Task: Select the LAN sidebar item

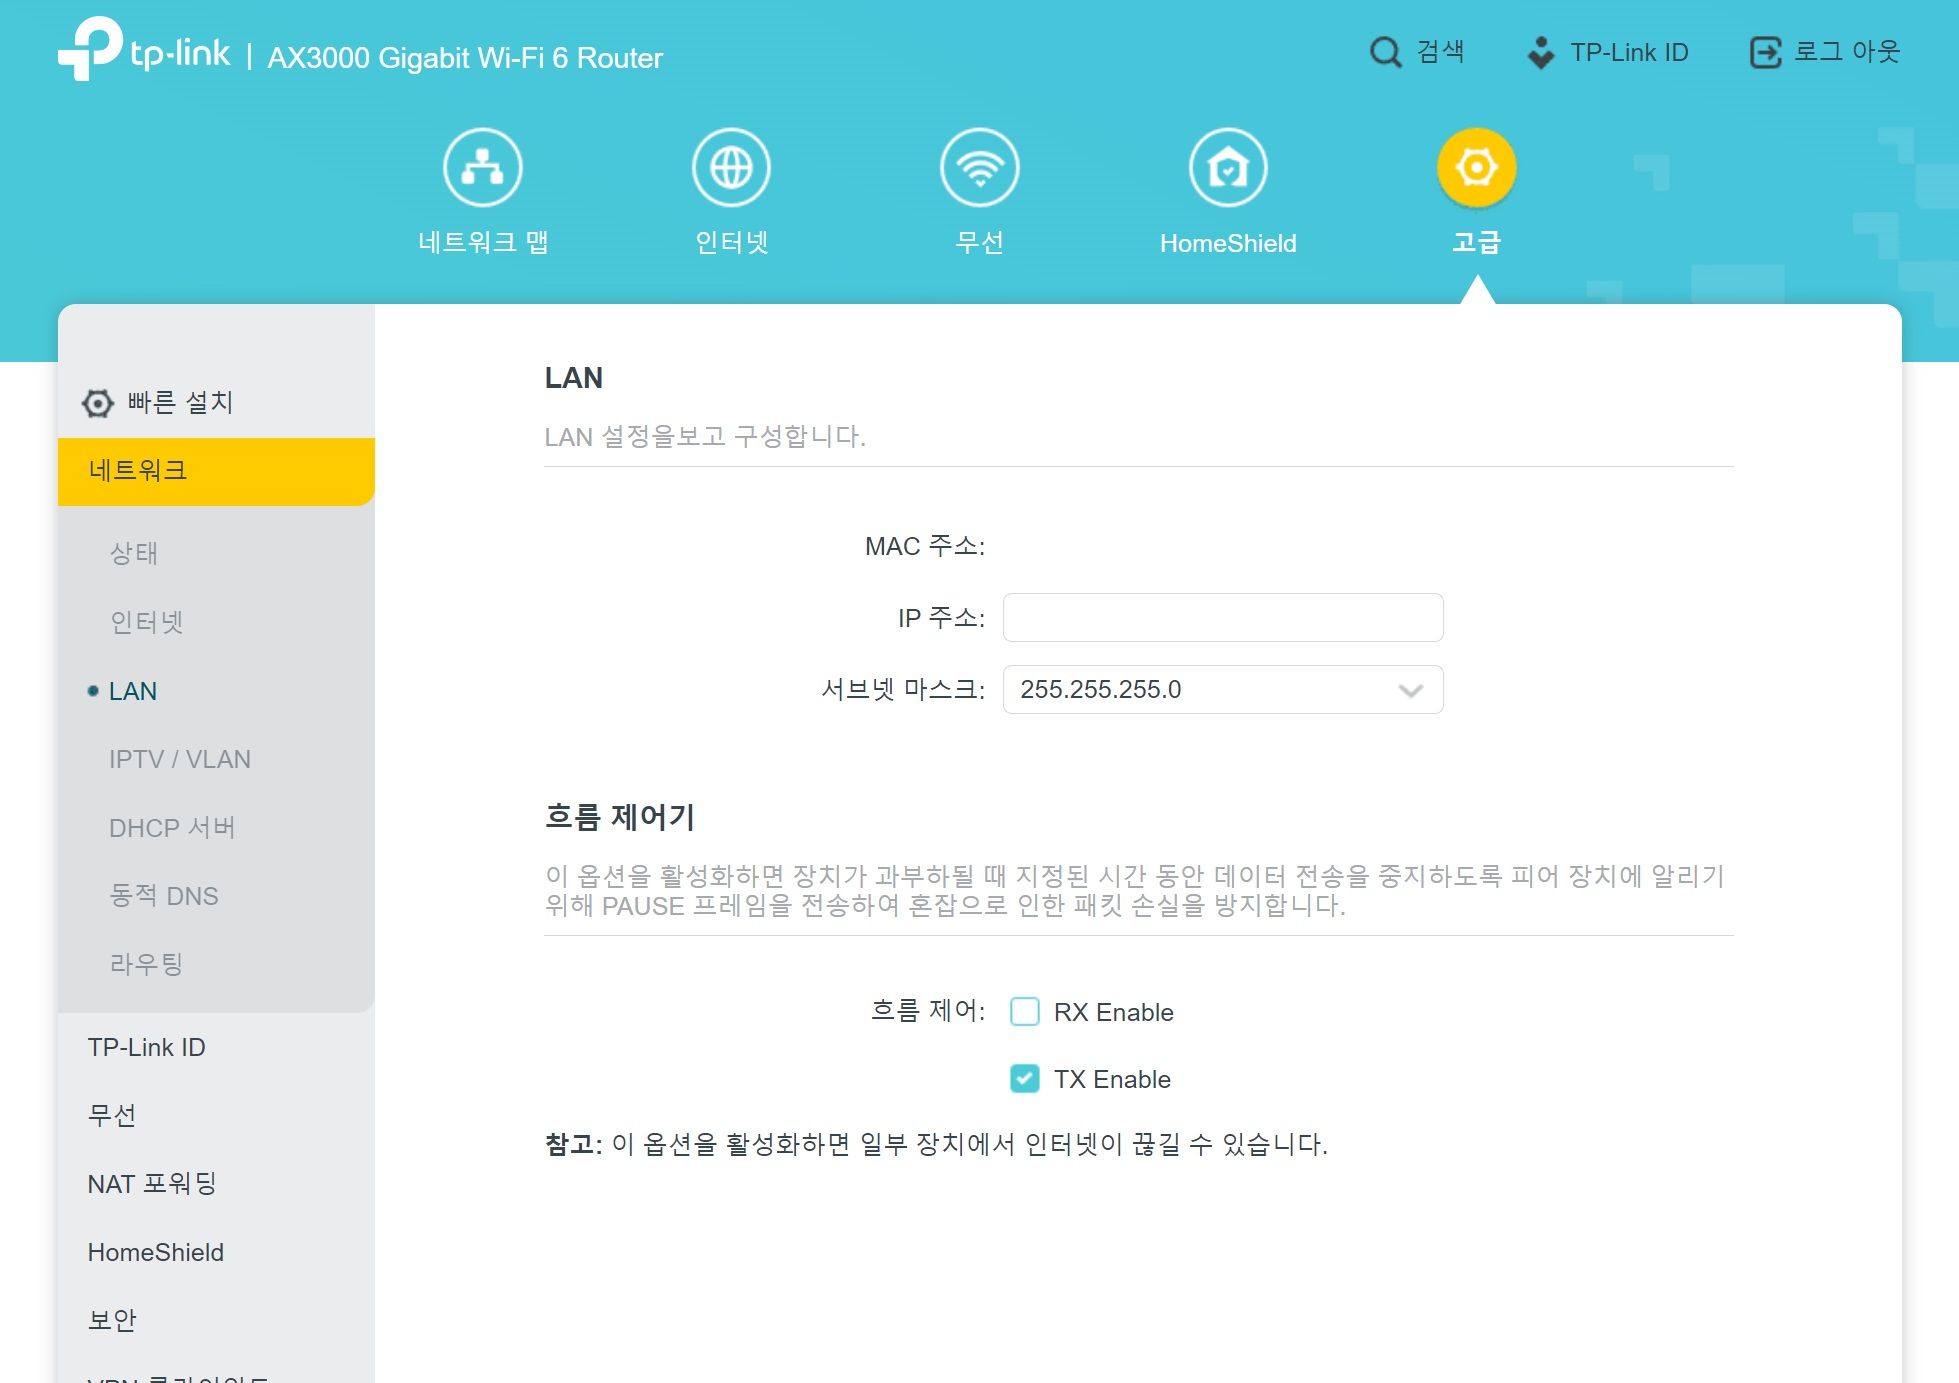Action: click(x=133, y=691)
